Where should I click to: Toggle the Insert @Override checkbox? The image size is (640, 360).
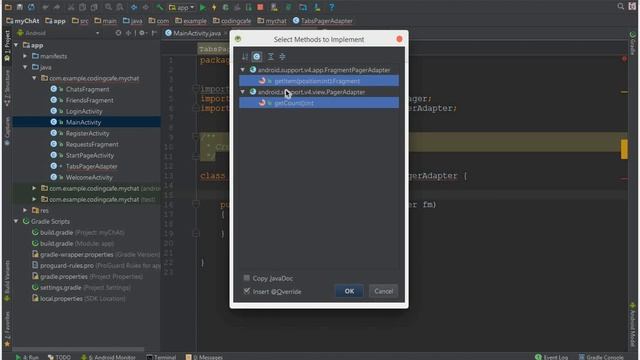click(247, 291)
